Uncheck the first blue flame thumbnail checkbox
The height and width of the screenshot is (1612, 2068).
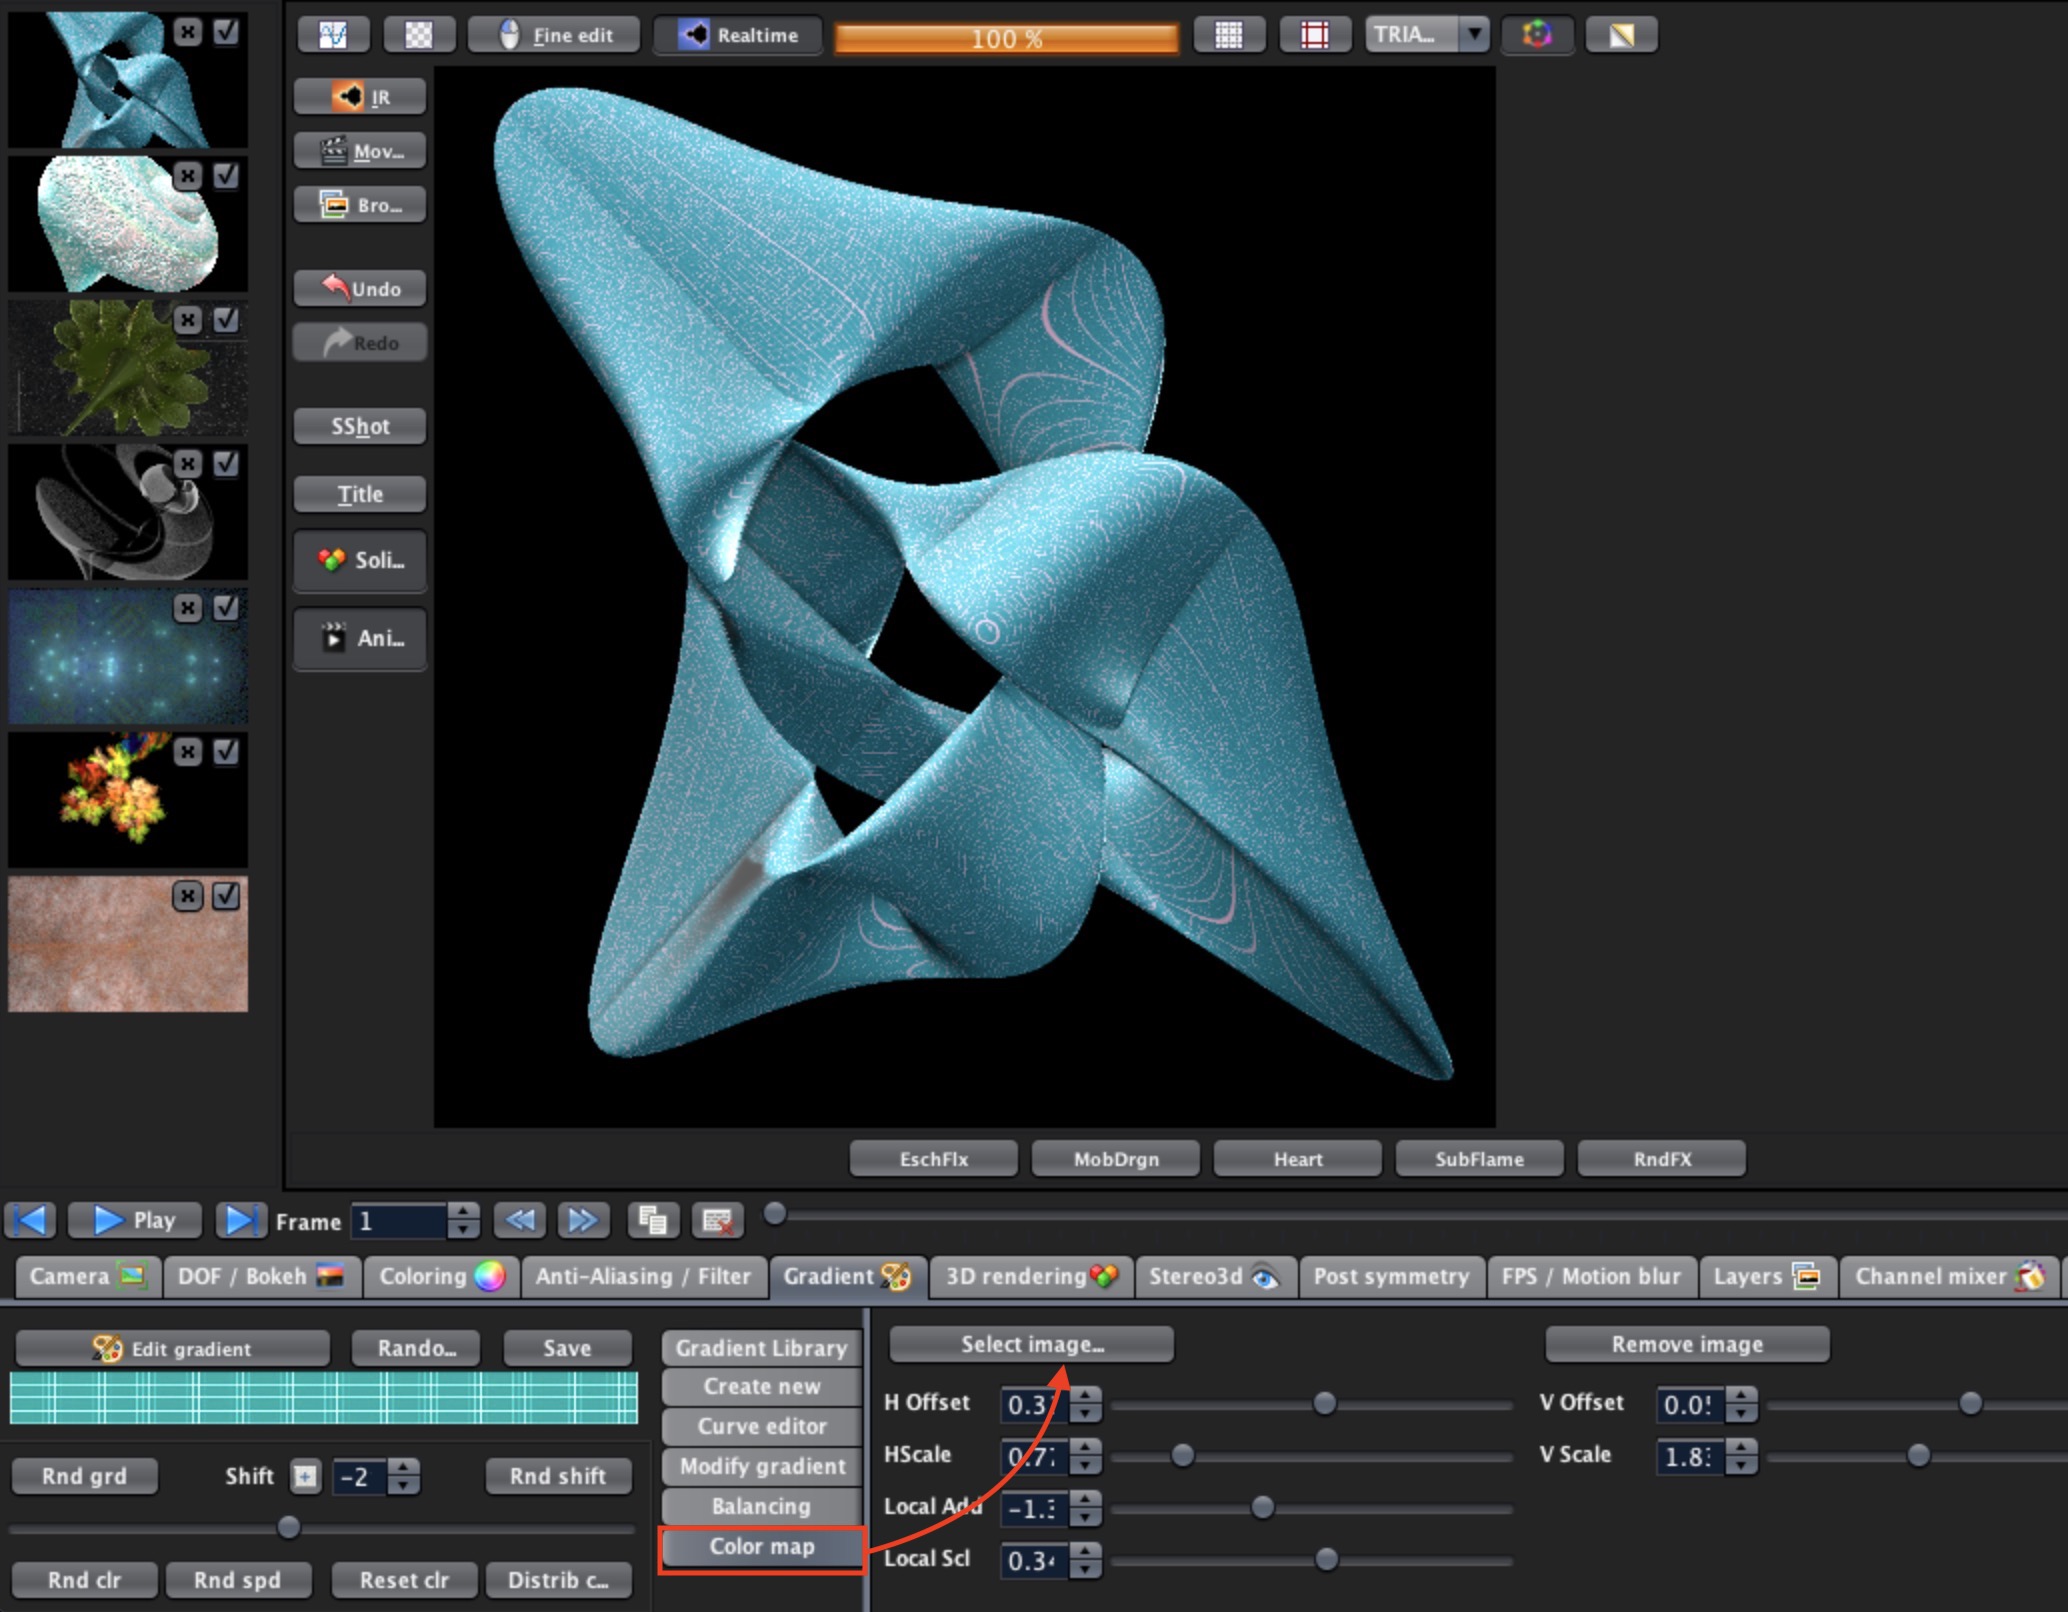[227, 32]
